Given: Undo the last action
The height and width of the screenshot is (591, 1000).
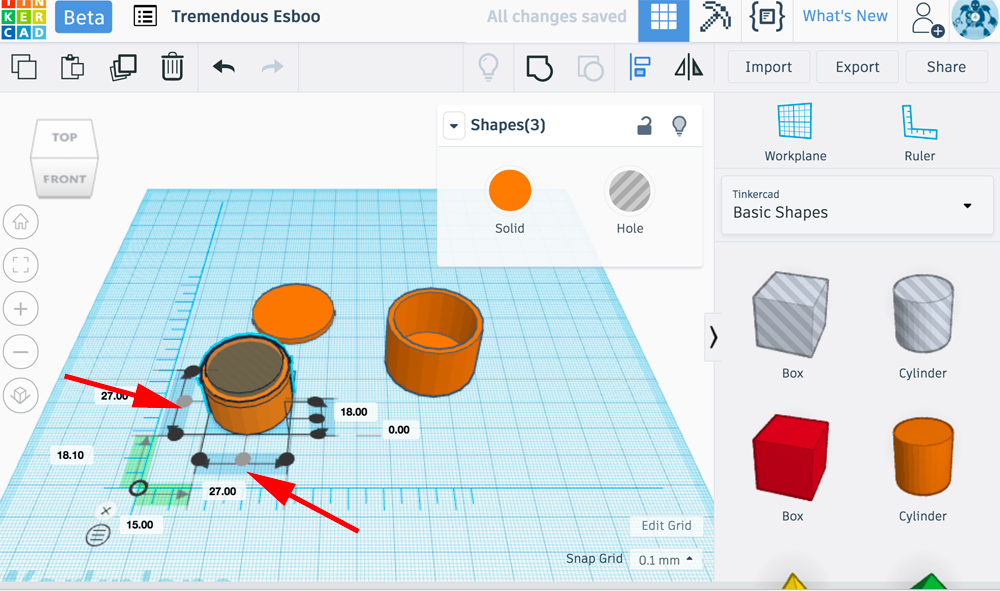Looking at the screenshot, I should click(x=224, y=66).
